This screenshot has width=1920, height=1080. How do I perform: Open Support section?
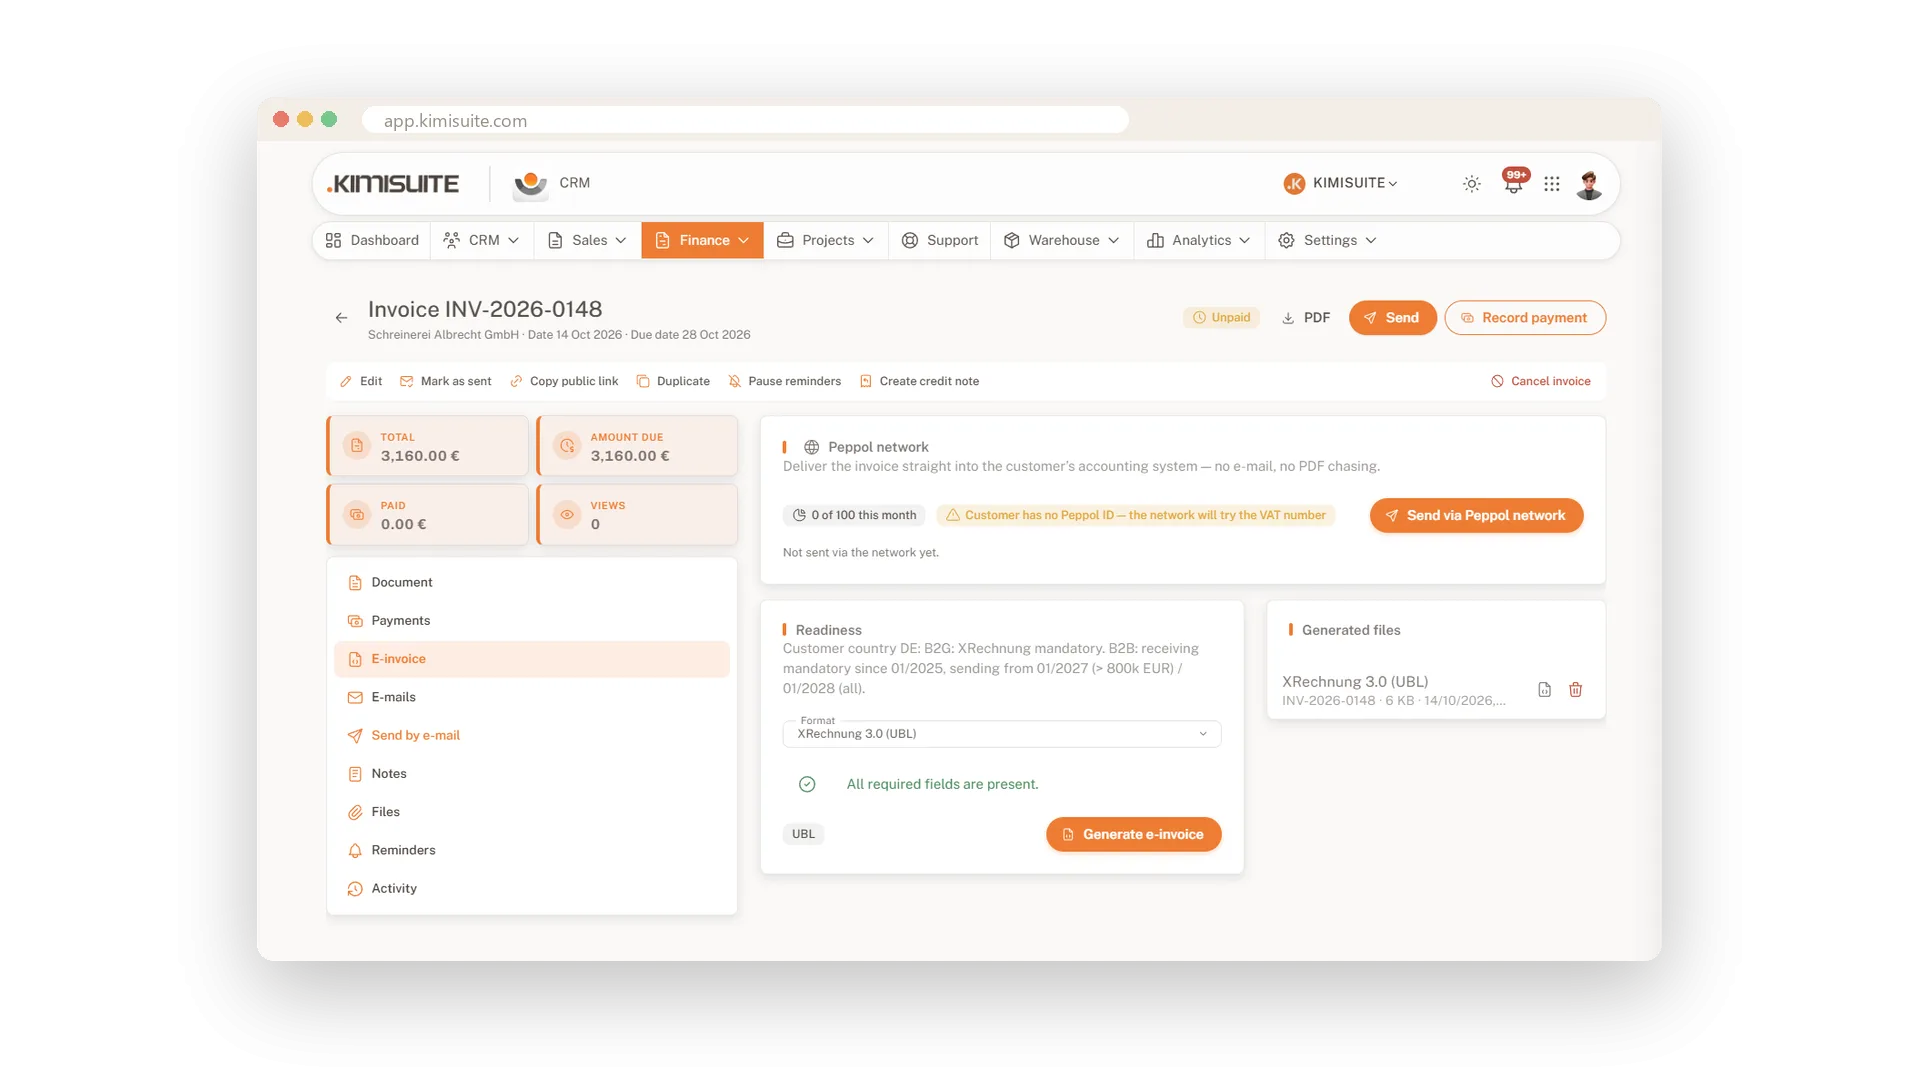click(940, 240)
